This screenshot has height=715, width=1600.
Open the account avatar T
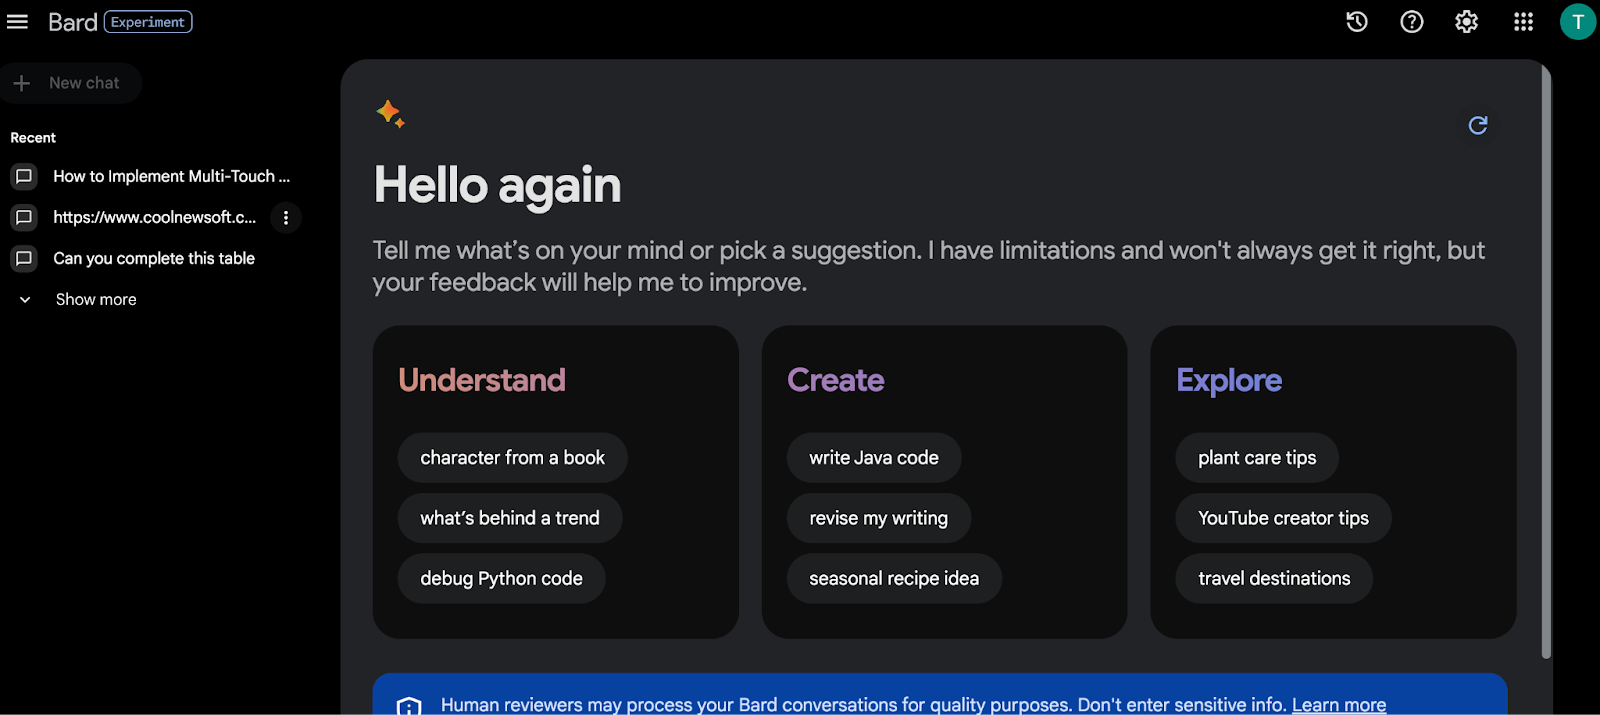click(x=1578, y=22)
